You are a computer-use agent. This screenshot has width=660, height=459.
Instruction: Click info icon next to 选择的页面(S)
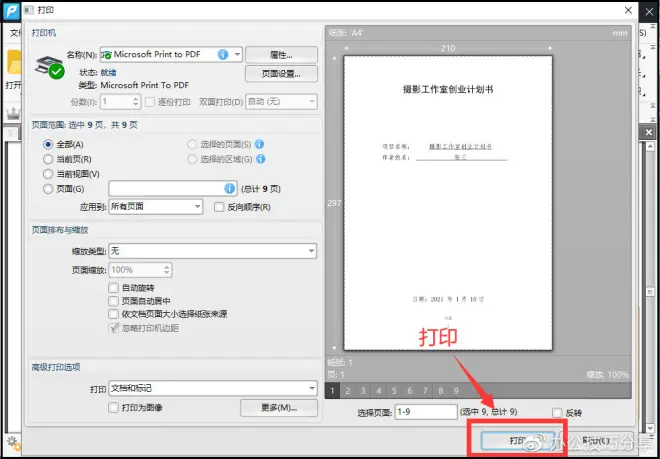click(260, 144)
